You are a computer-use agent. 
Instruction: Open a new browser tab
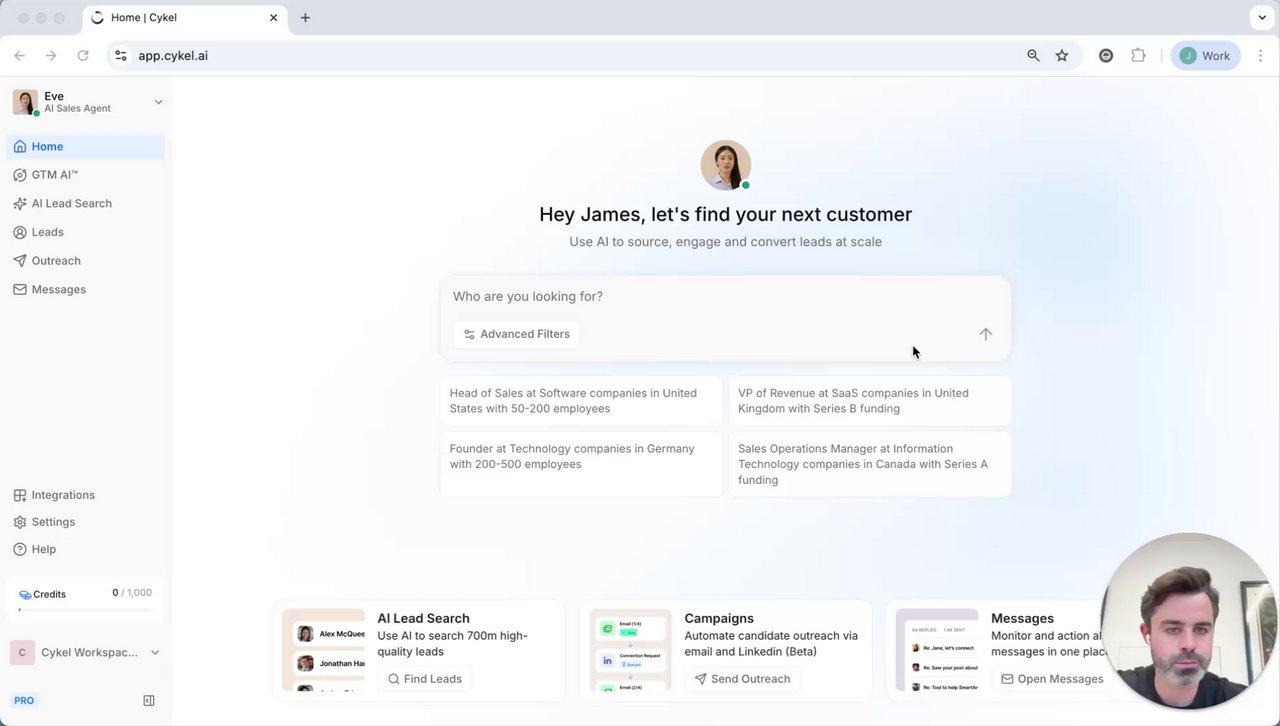click(x=305, y=18)
